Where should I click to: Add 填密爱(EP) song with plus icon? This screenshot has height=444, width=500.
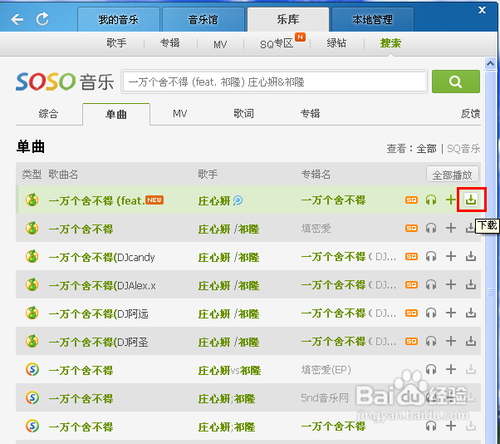coord(451,369)
